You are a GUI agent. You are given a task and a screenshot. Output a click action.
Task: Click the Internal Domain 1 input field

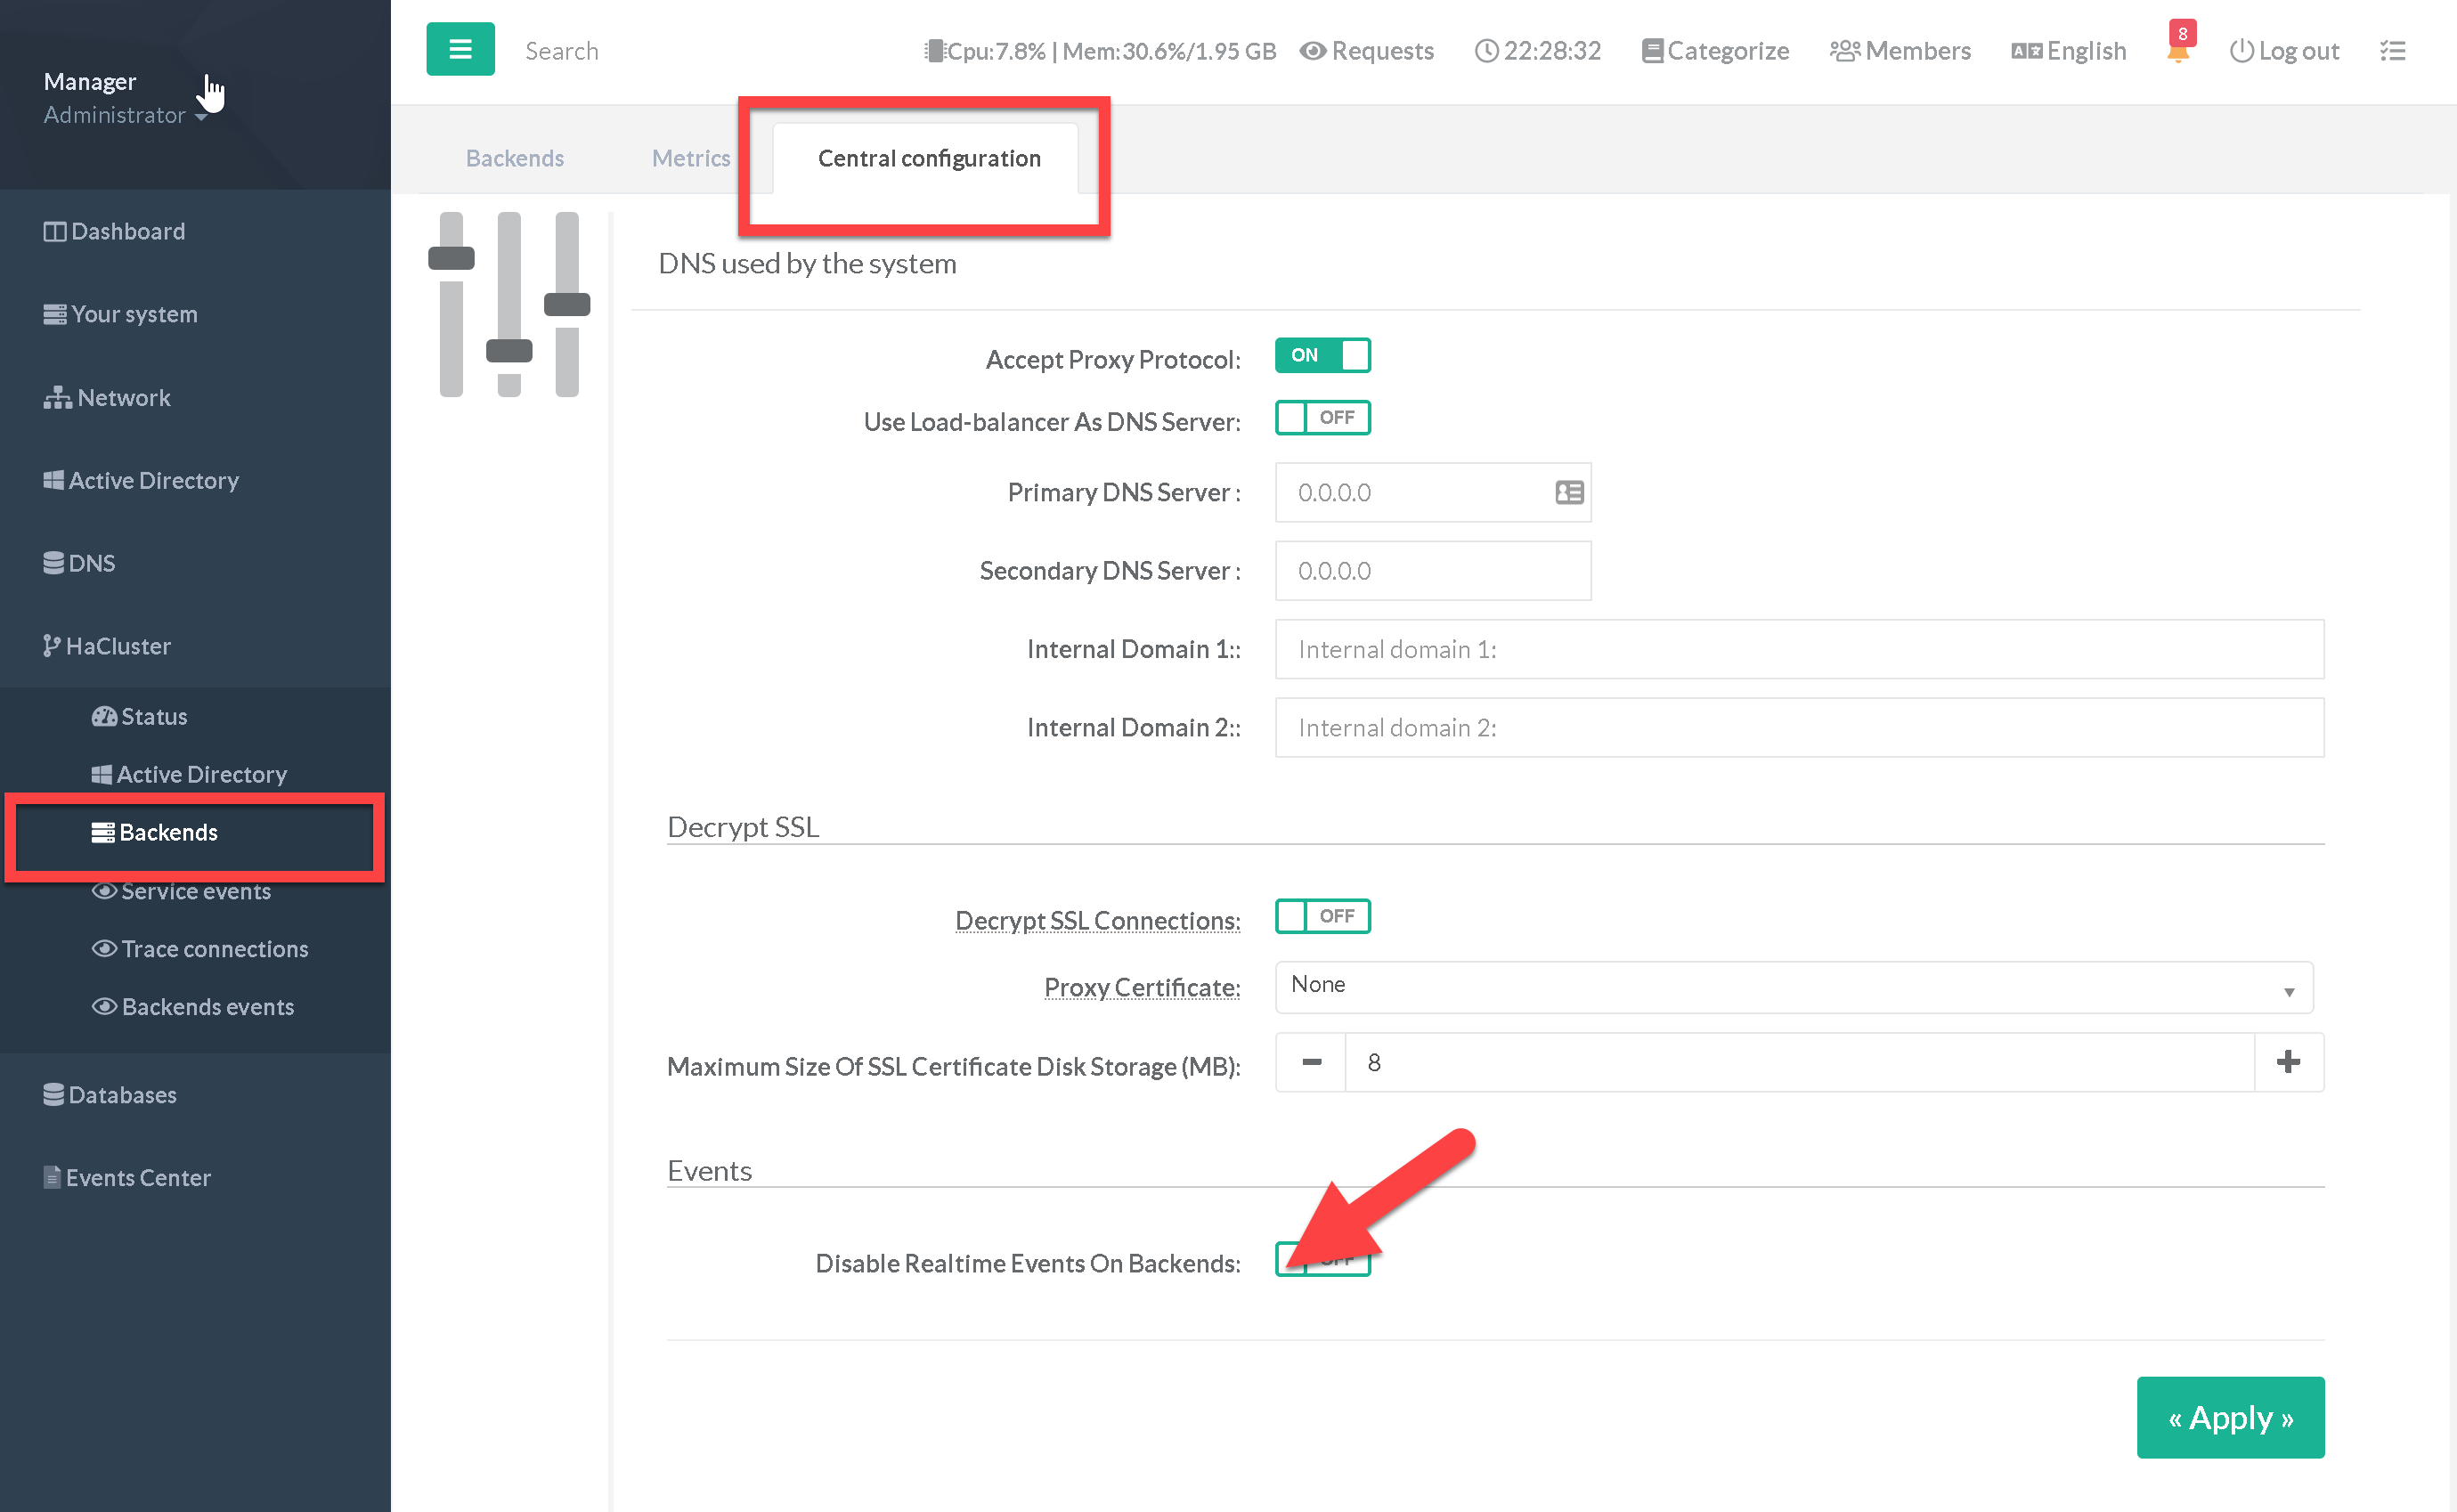1798,649
